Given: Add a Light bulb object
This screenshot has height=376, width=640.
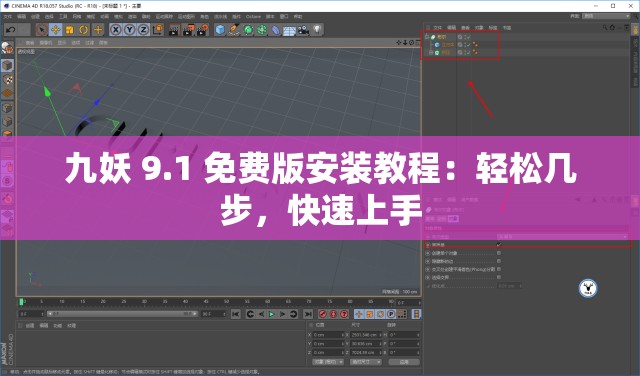Looking at the screenshot, I should (x=317, y=29).
